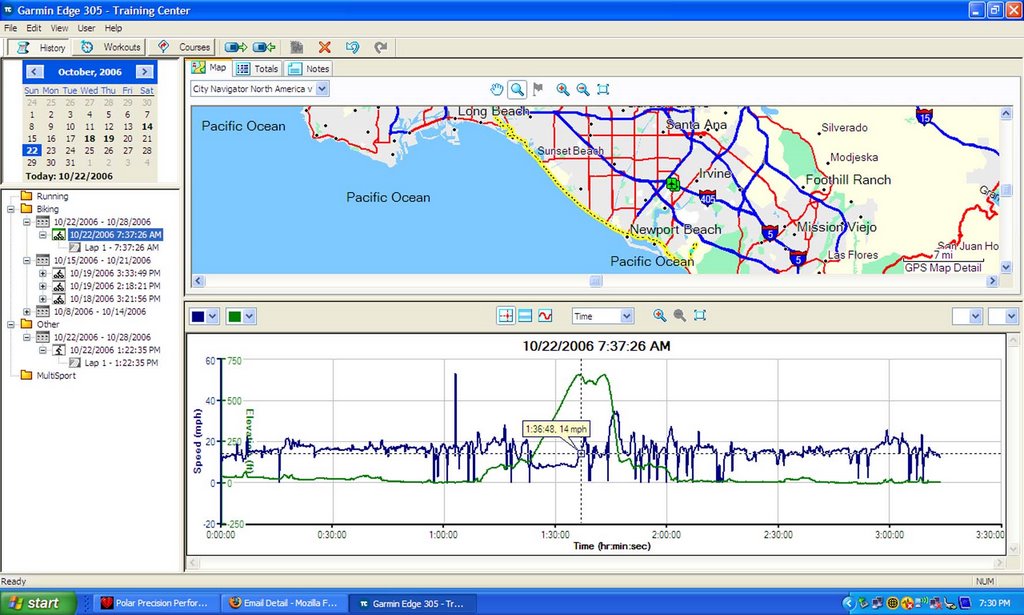Switch to the Notes tab
This screenshot has height=615, width=1024.
click(308, 69)
